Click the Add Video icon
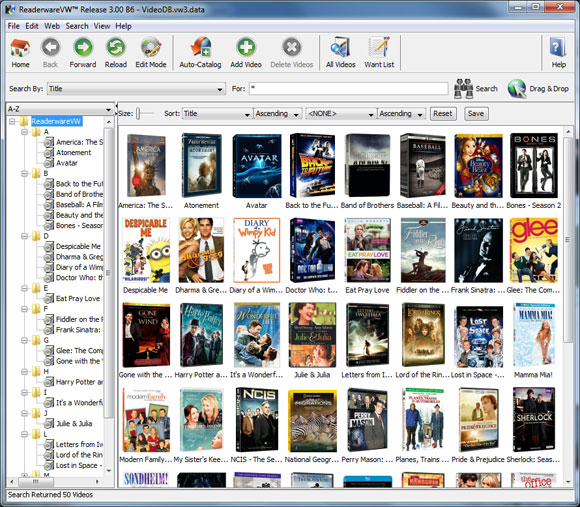This screenshot has width=580, height=507. click(x=246, y=48)
